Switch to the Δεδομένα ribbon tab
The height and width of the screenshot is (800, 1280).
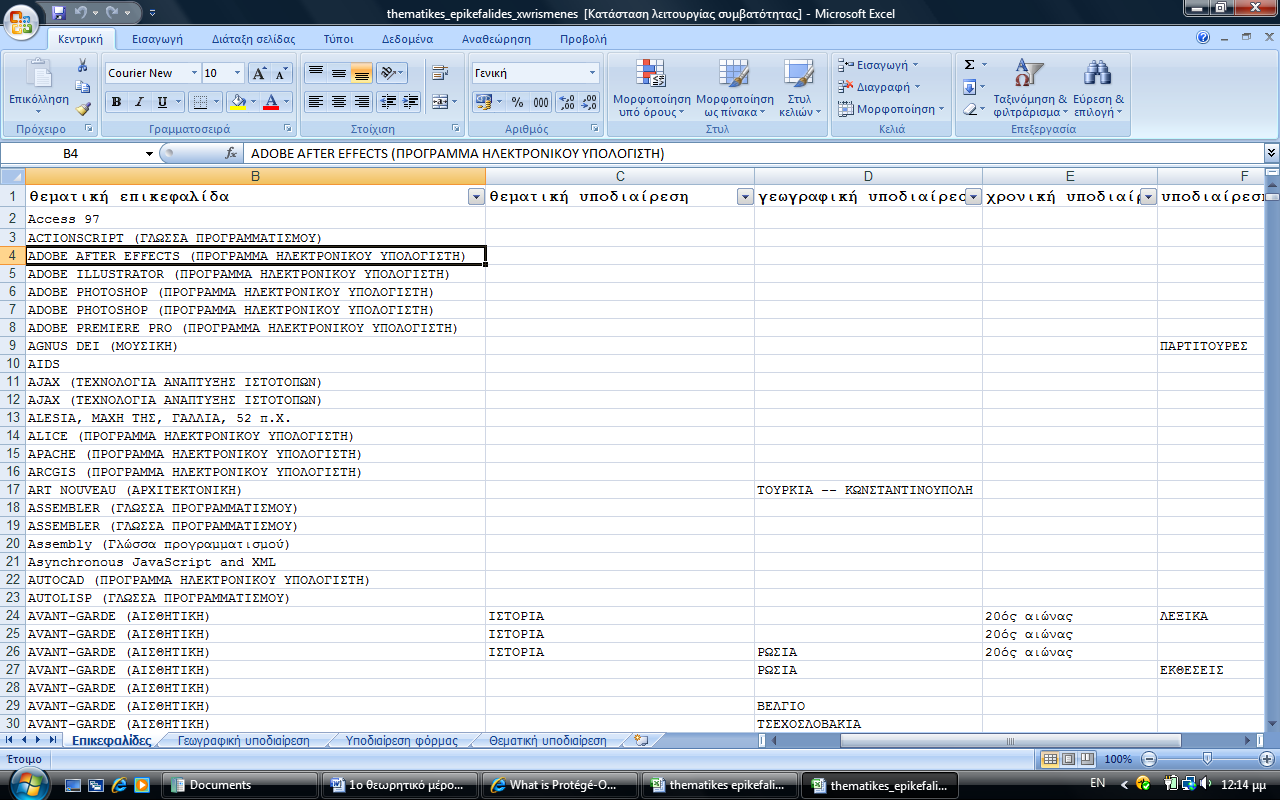point(407,39)
